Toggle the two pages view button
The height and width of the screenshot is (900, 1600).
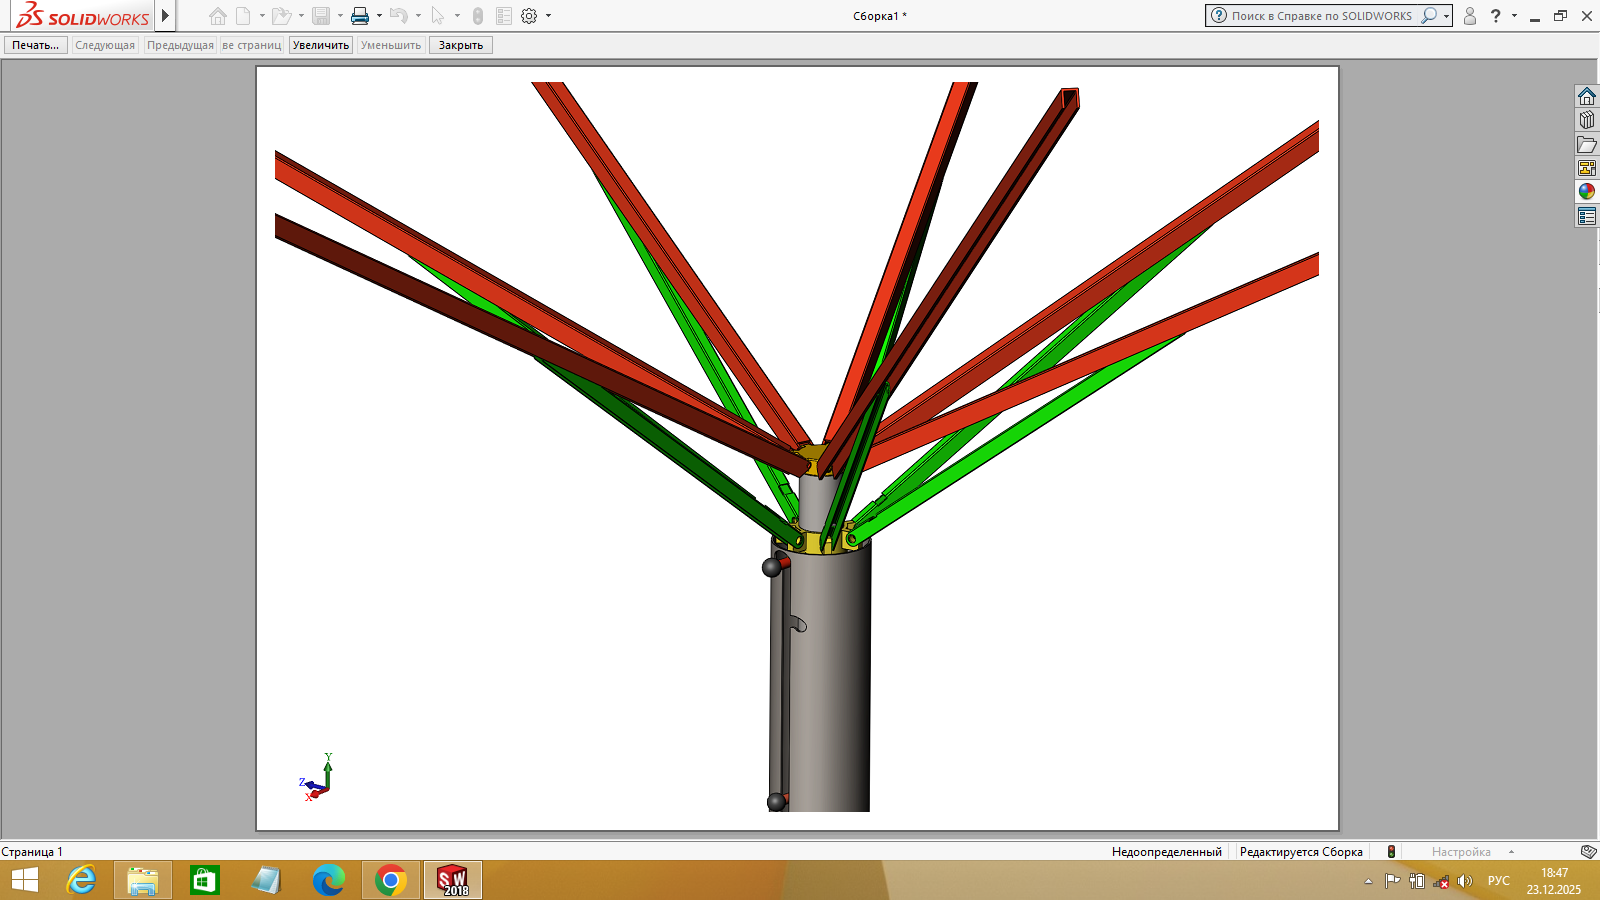click(252, 45)
